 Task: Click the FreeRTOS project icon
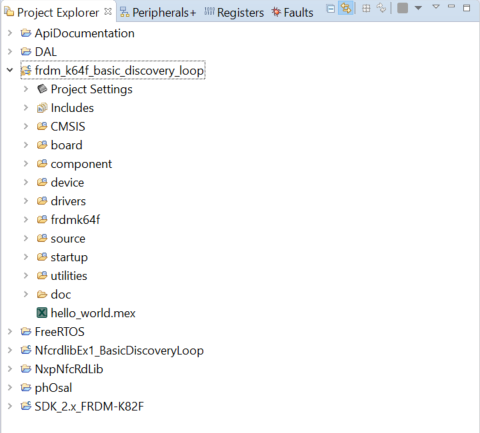click(x=26, y=332)
